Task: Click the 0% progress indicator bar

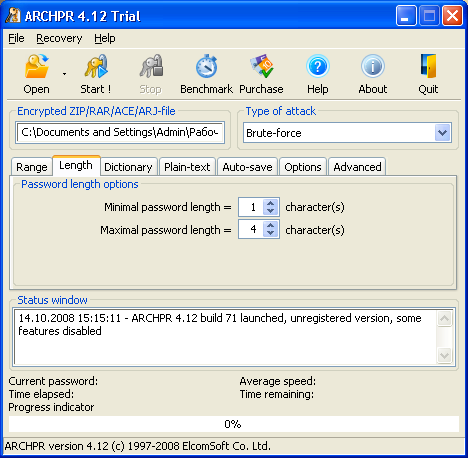Action: [234, 424]
